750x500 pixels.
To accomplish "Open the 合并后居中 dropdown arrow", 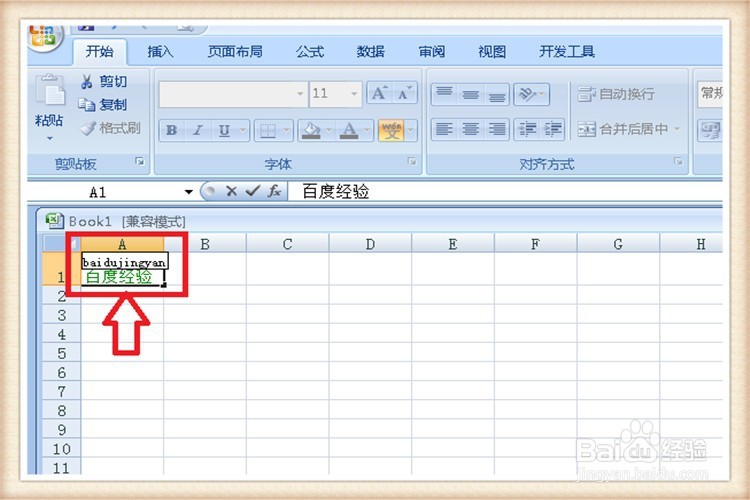I will [676, 129].
